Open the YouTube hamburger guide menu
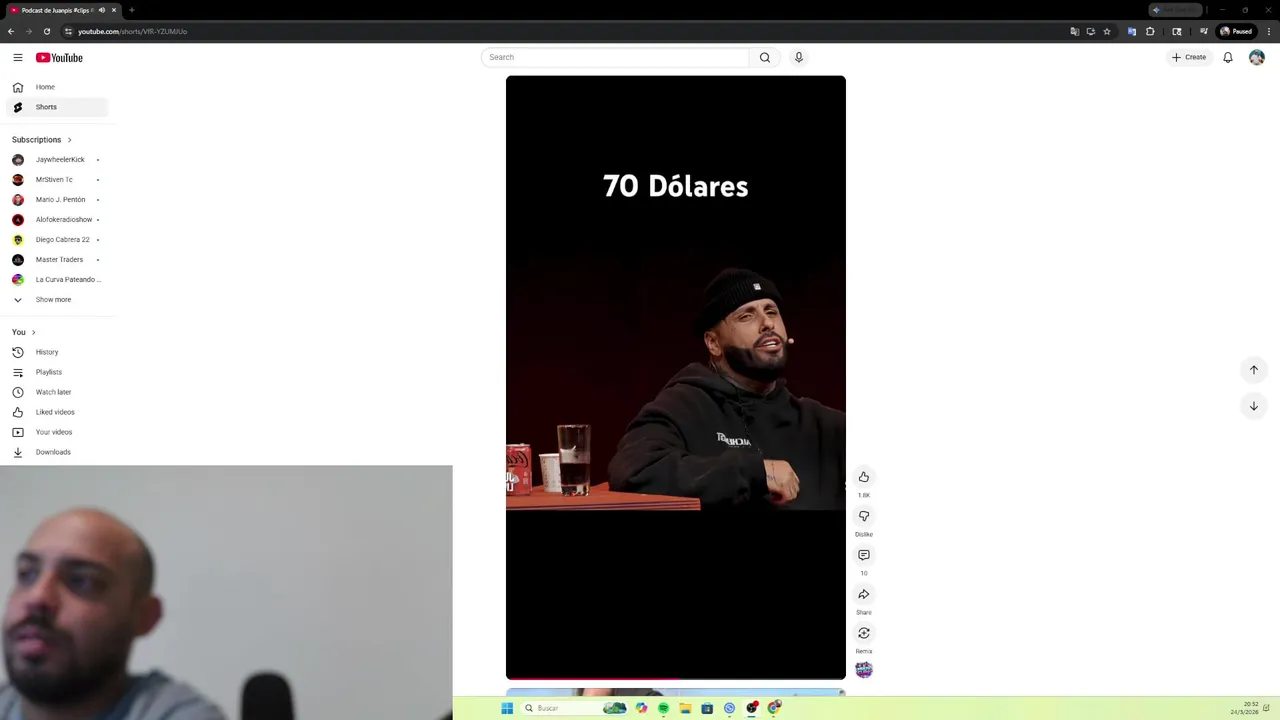1280x720 pixels. point(17,57)
